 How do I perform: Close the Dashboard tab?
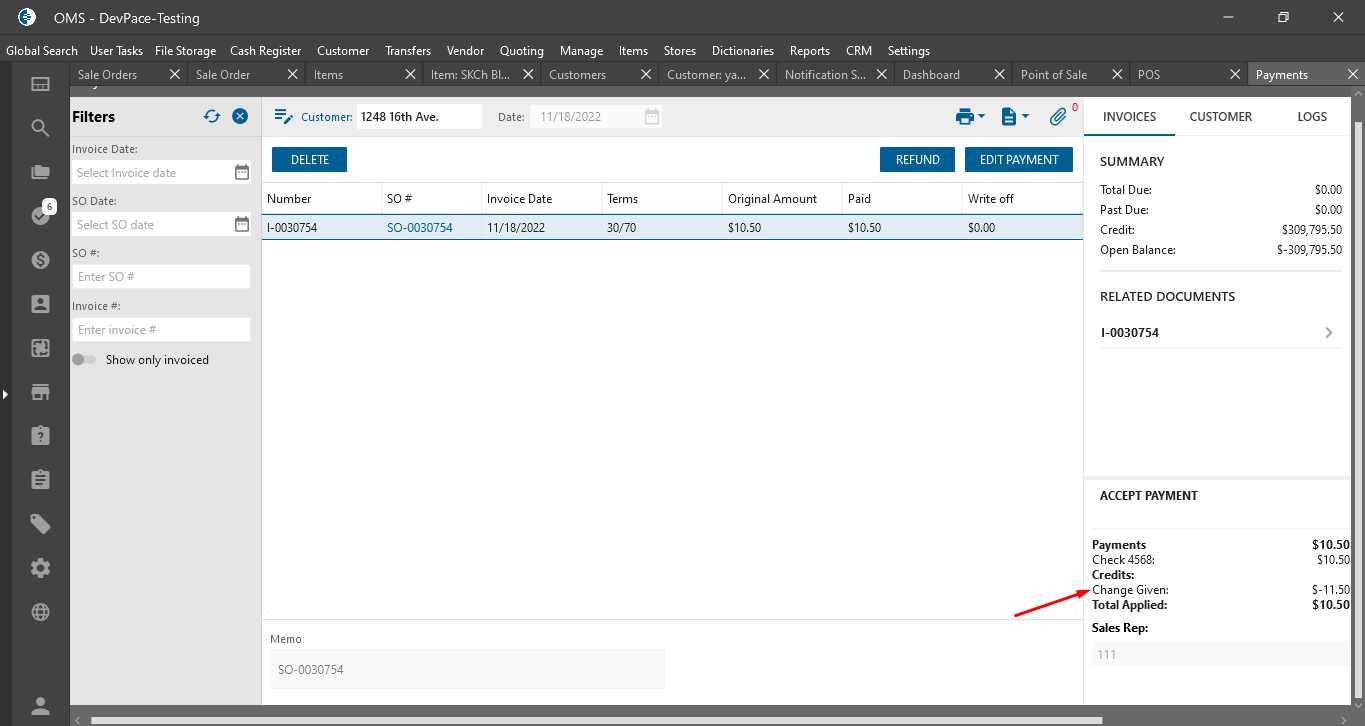point(1000,74)
